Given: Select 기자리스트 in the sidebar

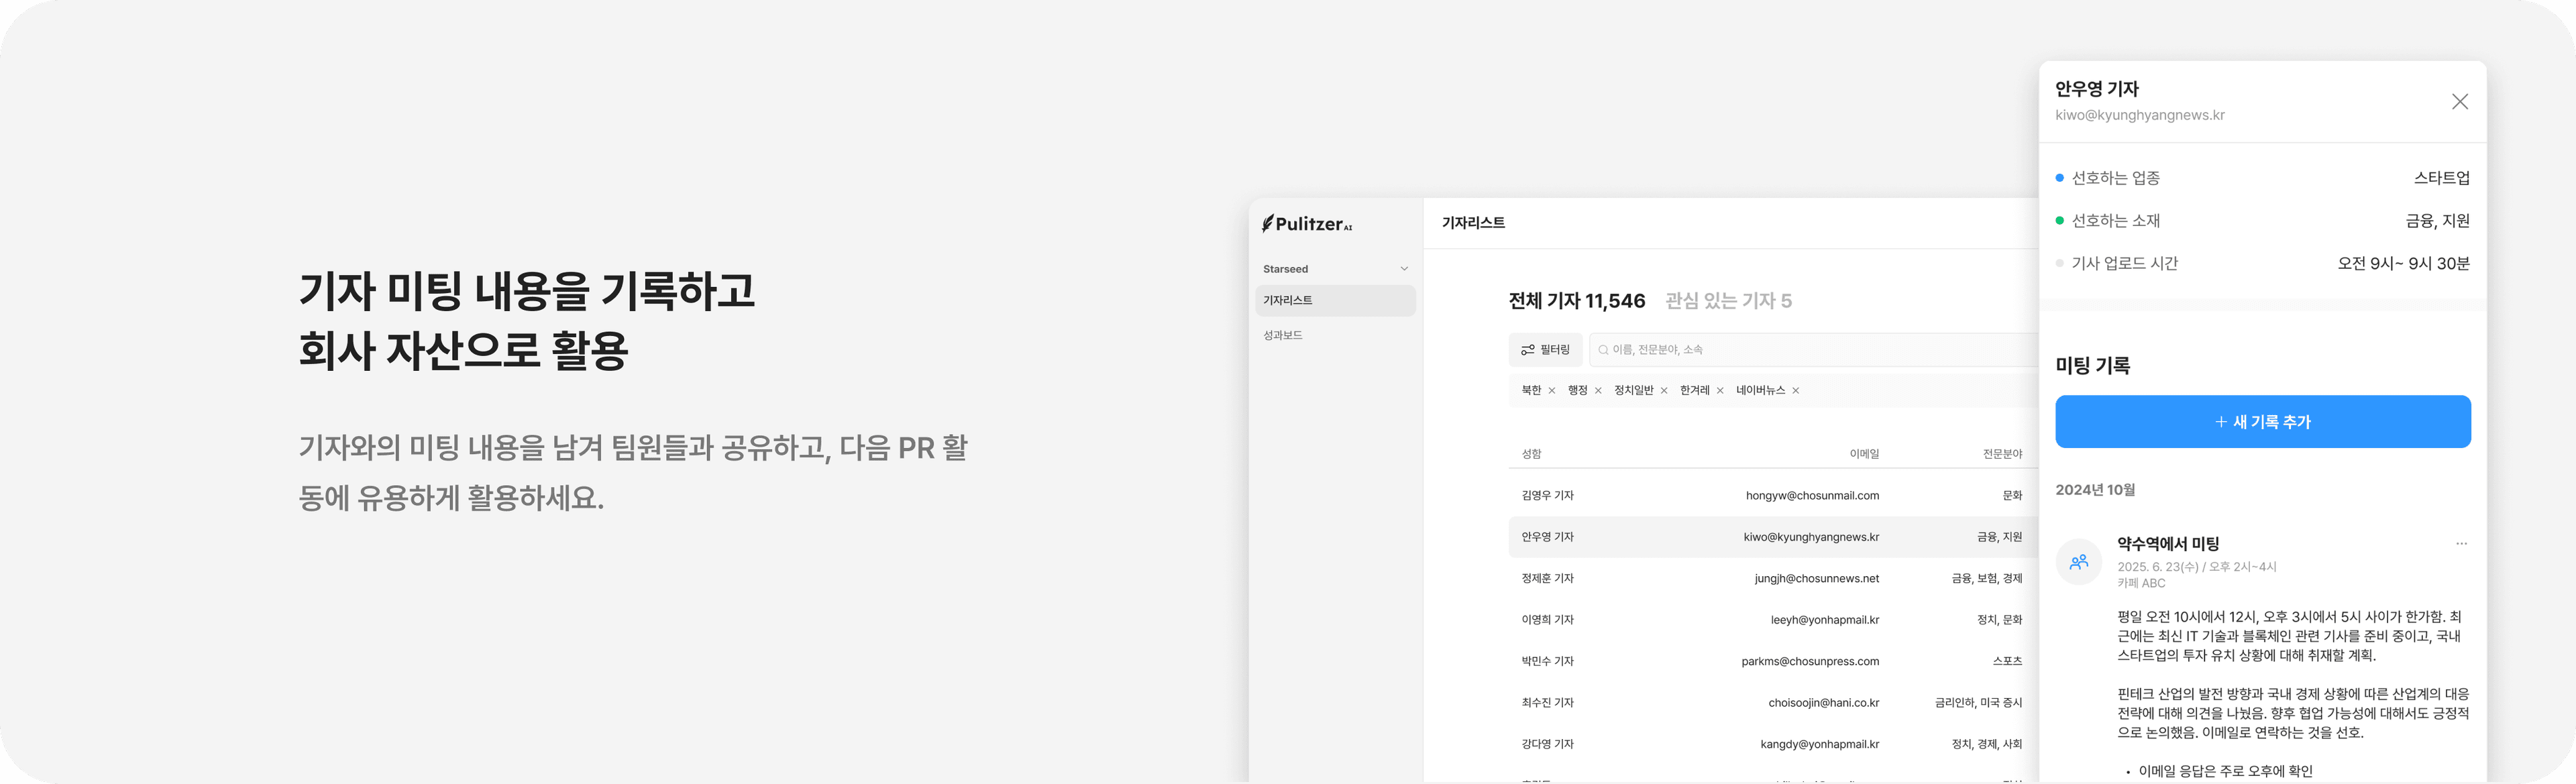Looking at the screenshot, I should click(x=1288, y=300).
